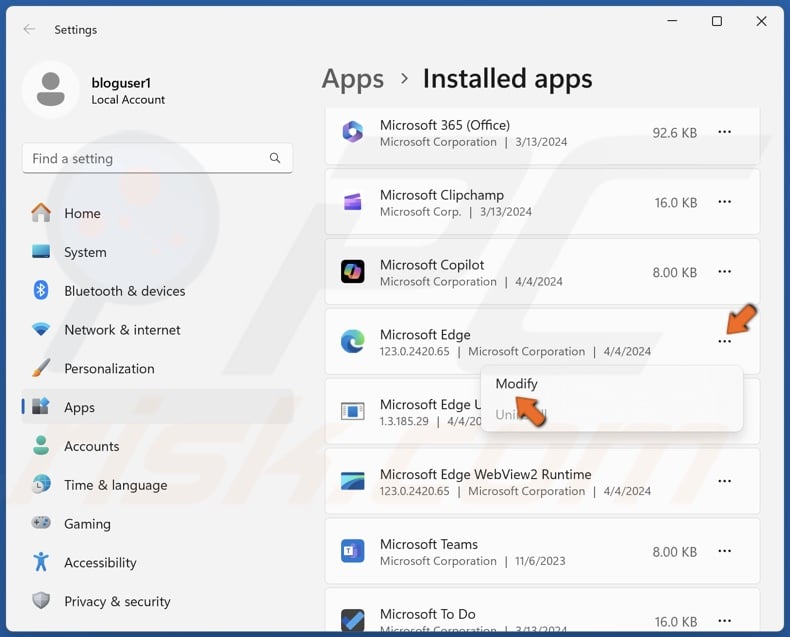Open more options for Microsoft Edge

pos(724,342)
